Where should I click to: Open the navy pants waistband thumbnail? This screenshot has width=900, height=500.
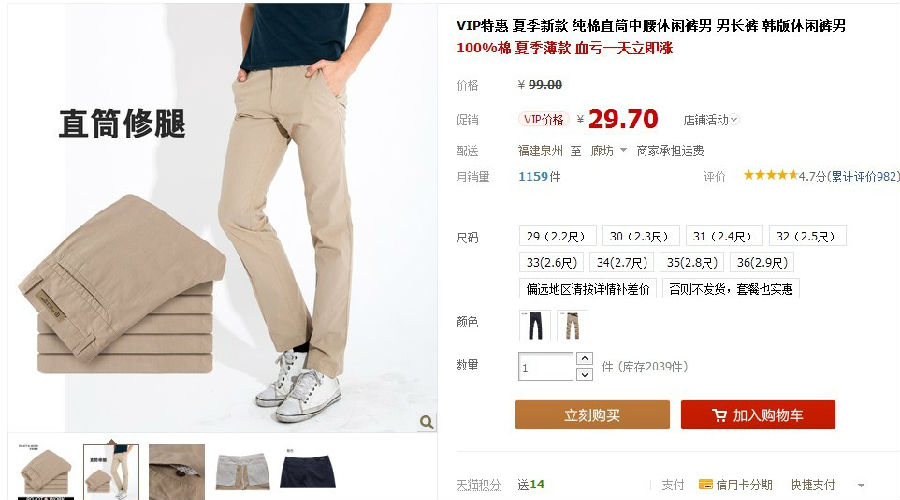coord(308,471)
